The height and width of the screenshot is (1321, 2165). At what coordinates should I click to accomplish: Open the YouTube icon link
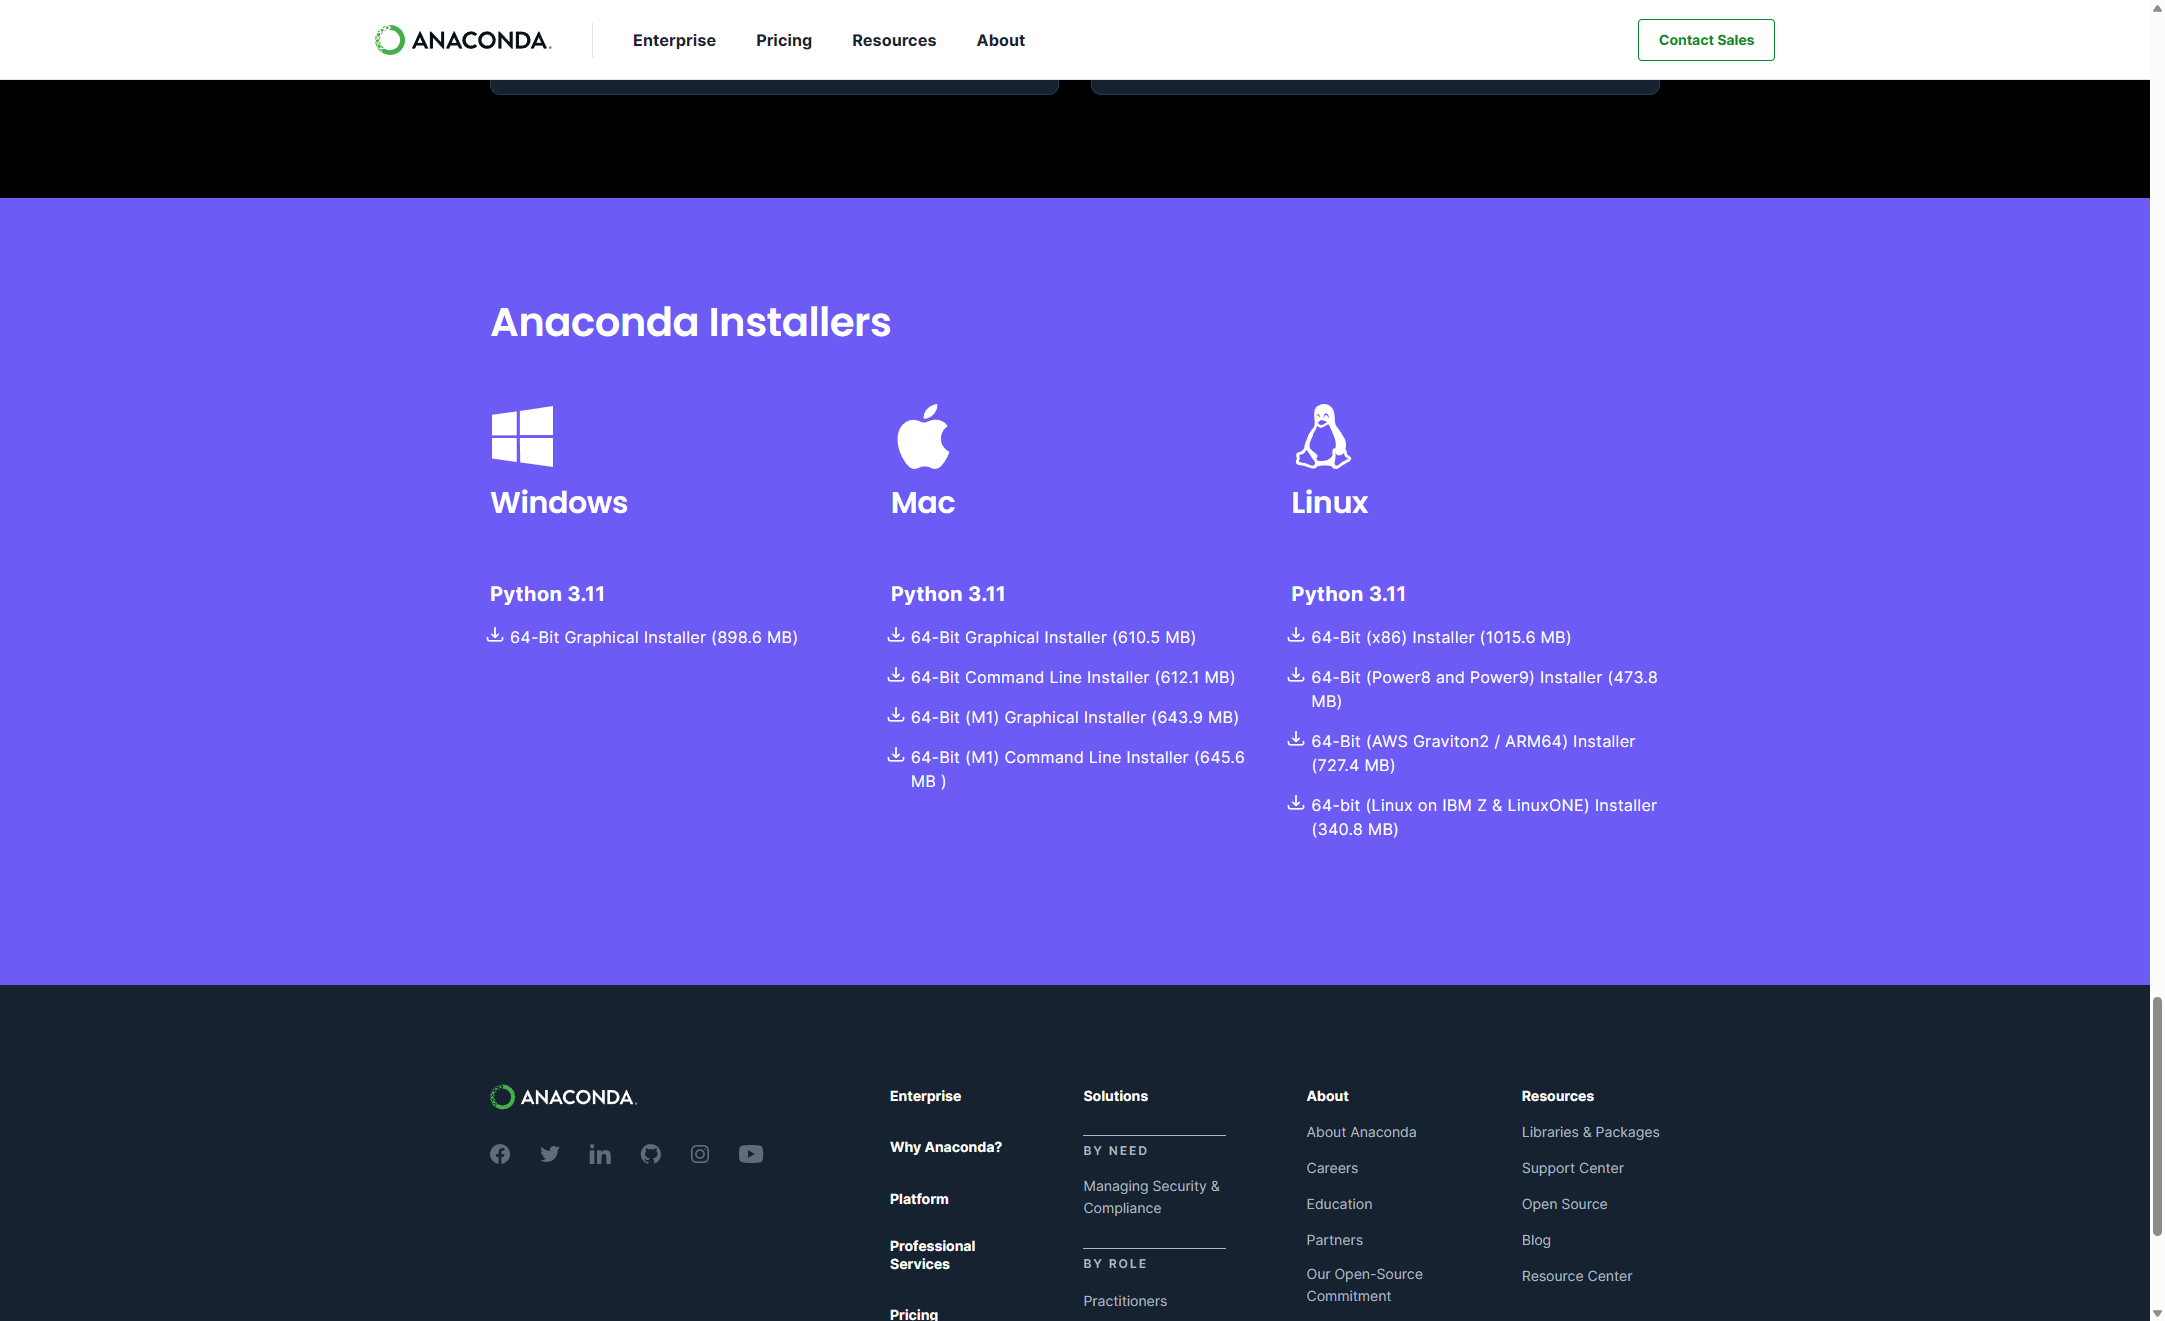751,1154
